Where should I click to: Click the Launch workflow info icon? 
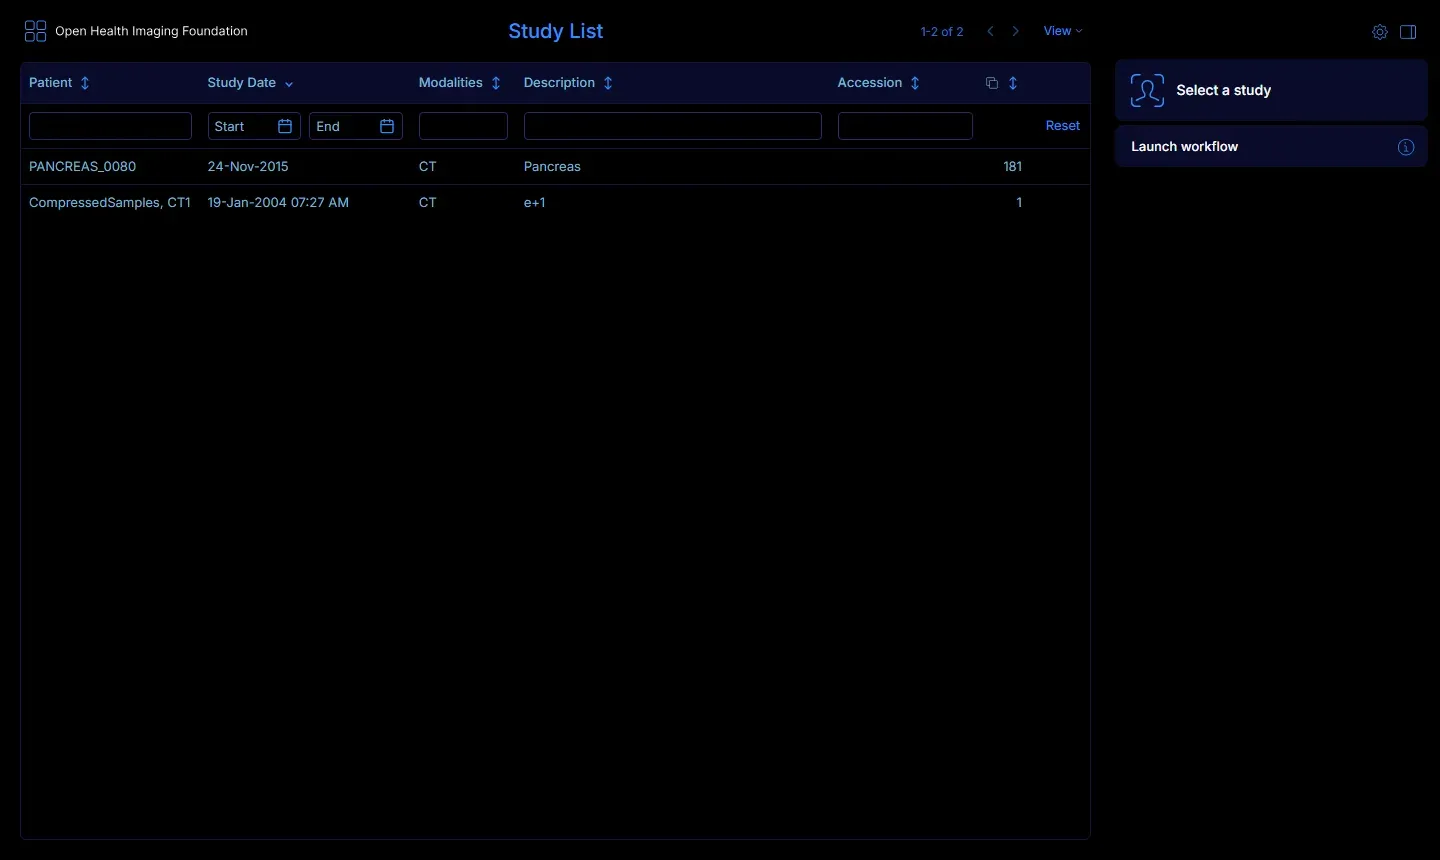point(1406,147)
